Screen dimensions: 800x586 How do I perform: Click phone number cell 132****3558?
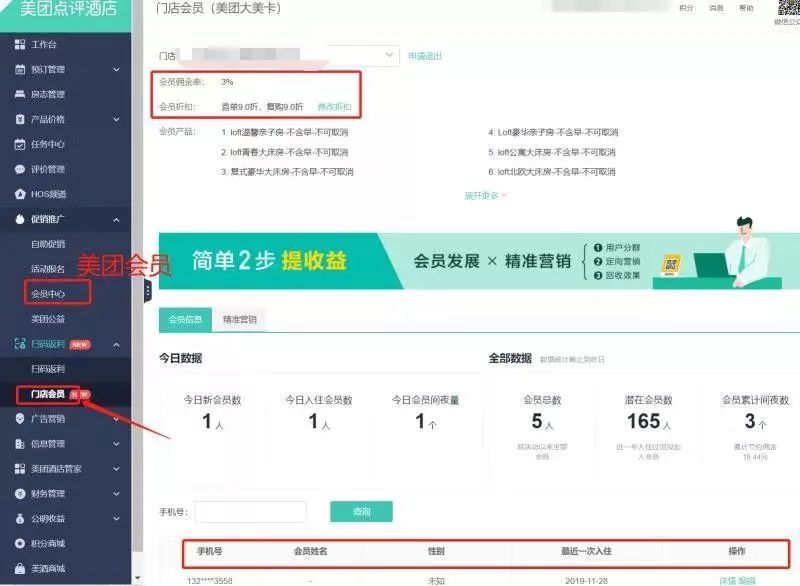[x=210, y=581]
